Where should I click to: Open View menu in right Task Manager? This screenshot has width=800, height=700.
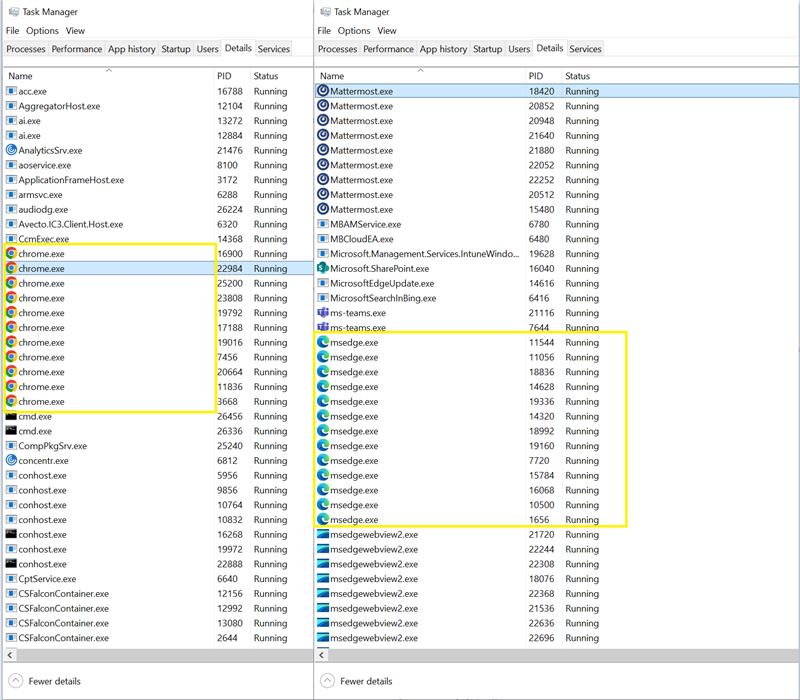click(x=387, y=31)
